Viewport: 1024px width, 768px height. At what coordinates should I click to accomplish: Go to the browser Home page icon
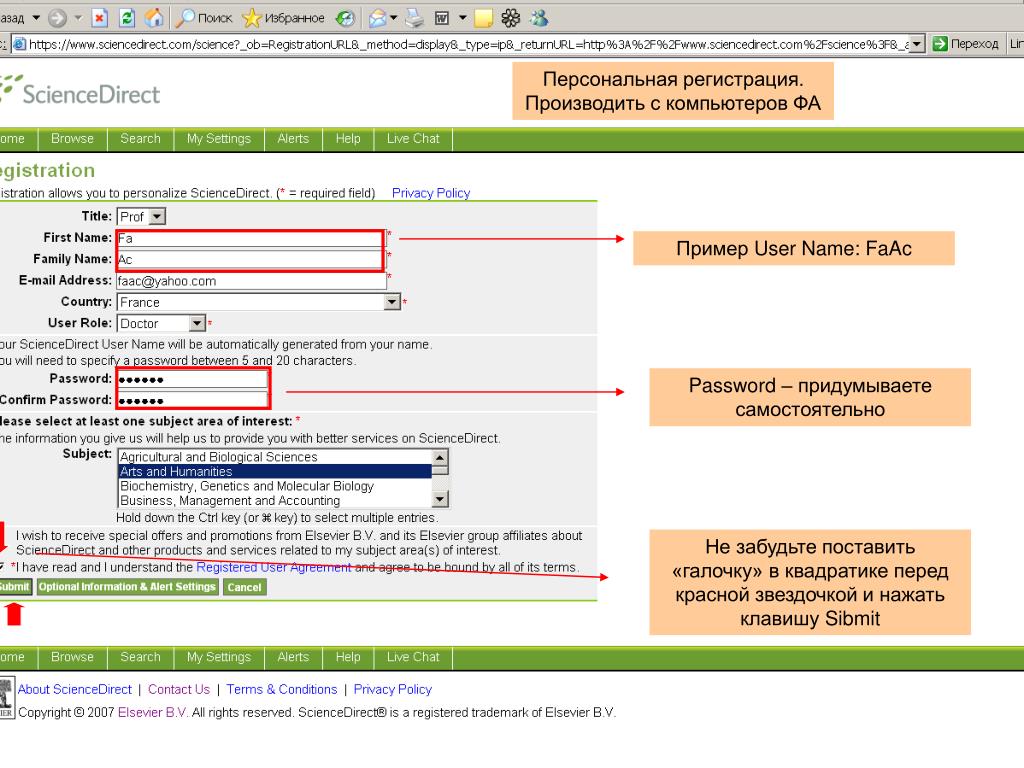coord(154,18)
